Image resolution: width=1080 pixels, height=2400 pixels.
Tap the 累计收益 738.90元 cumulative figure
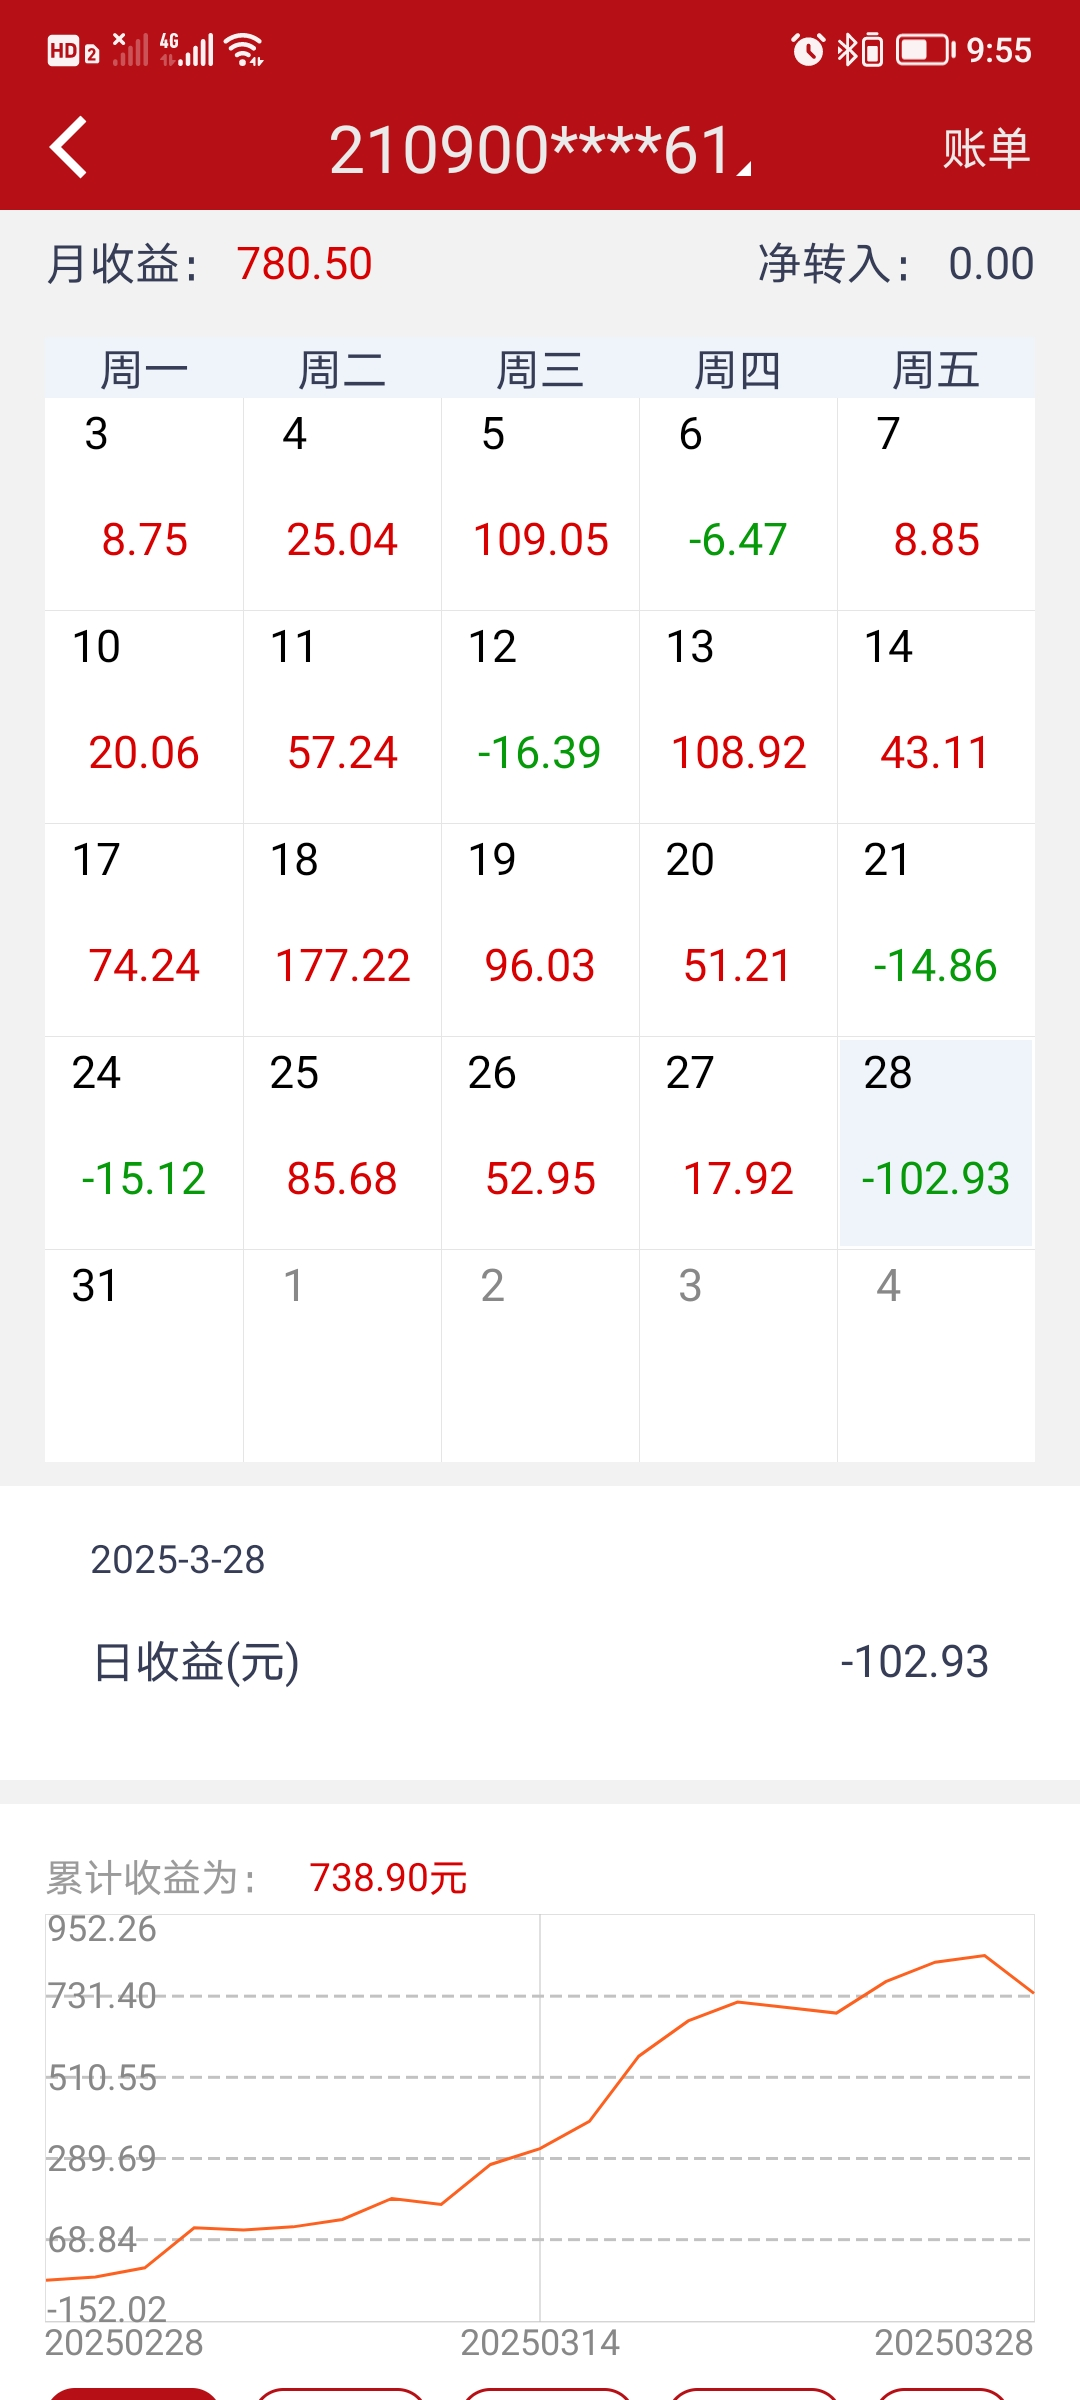[x=388, y=1878]
